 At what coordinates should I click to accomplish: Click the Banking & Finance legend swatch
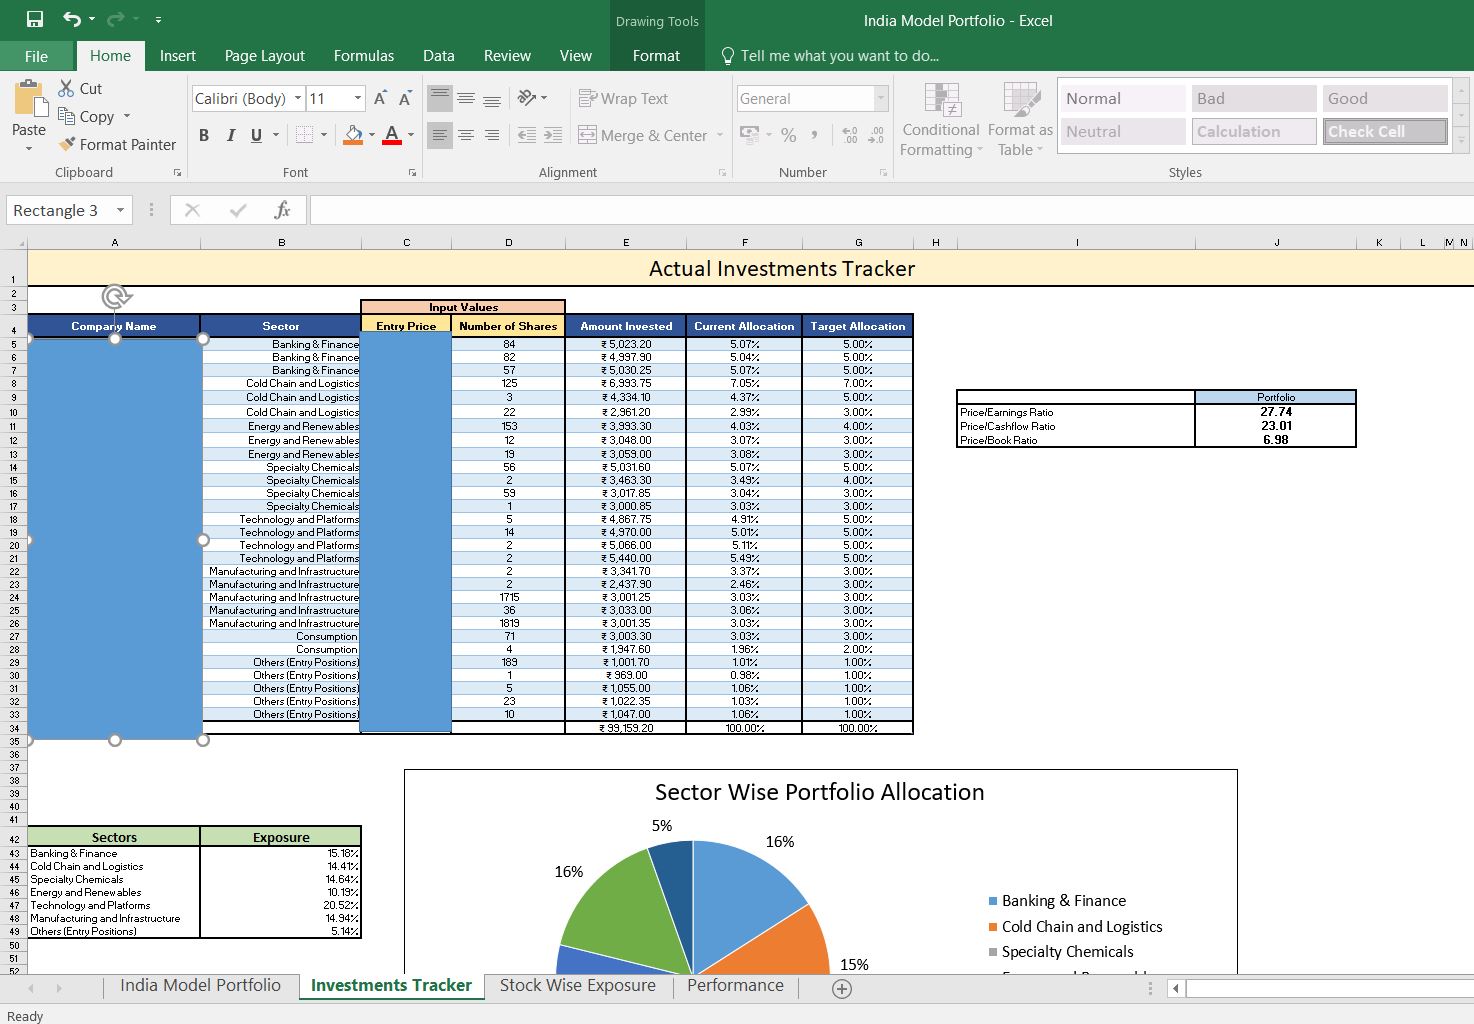(992, 901)
